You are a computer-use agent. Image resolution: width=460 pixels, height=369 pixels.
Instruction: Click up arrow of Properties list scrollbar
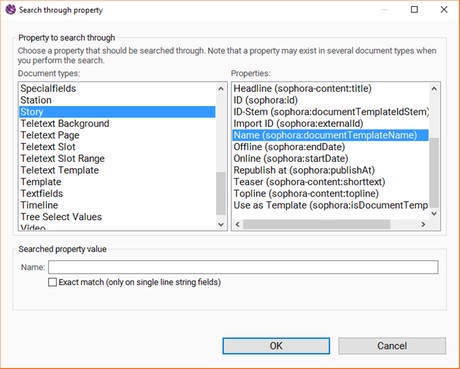[x=434, y=89]
